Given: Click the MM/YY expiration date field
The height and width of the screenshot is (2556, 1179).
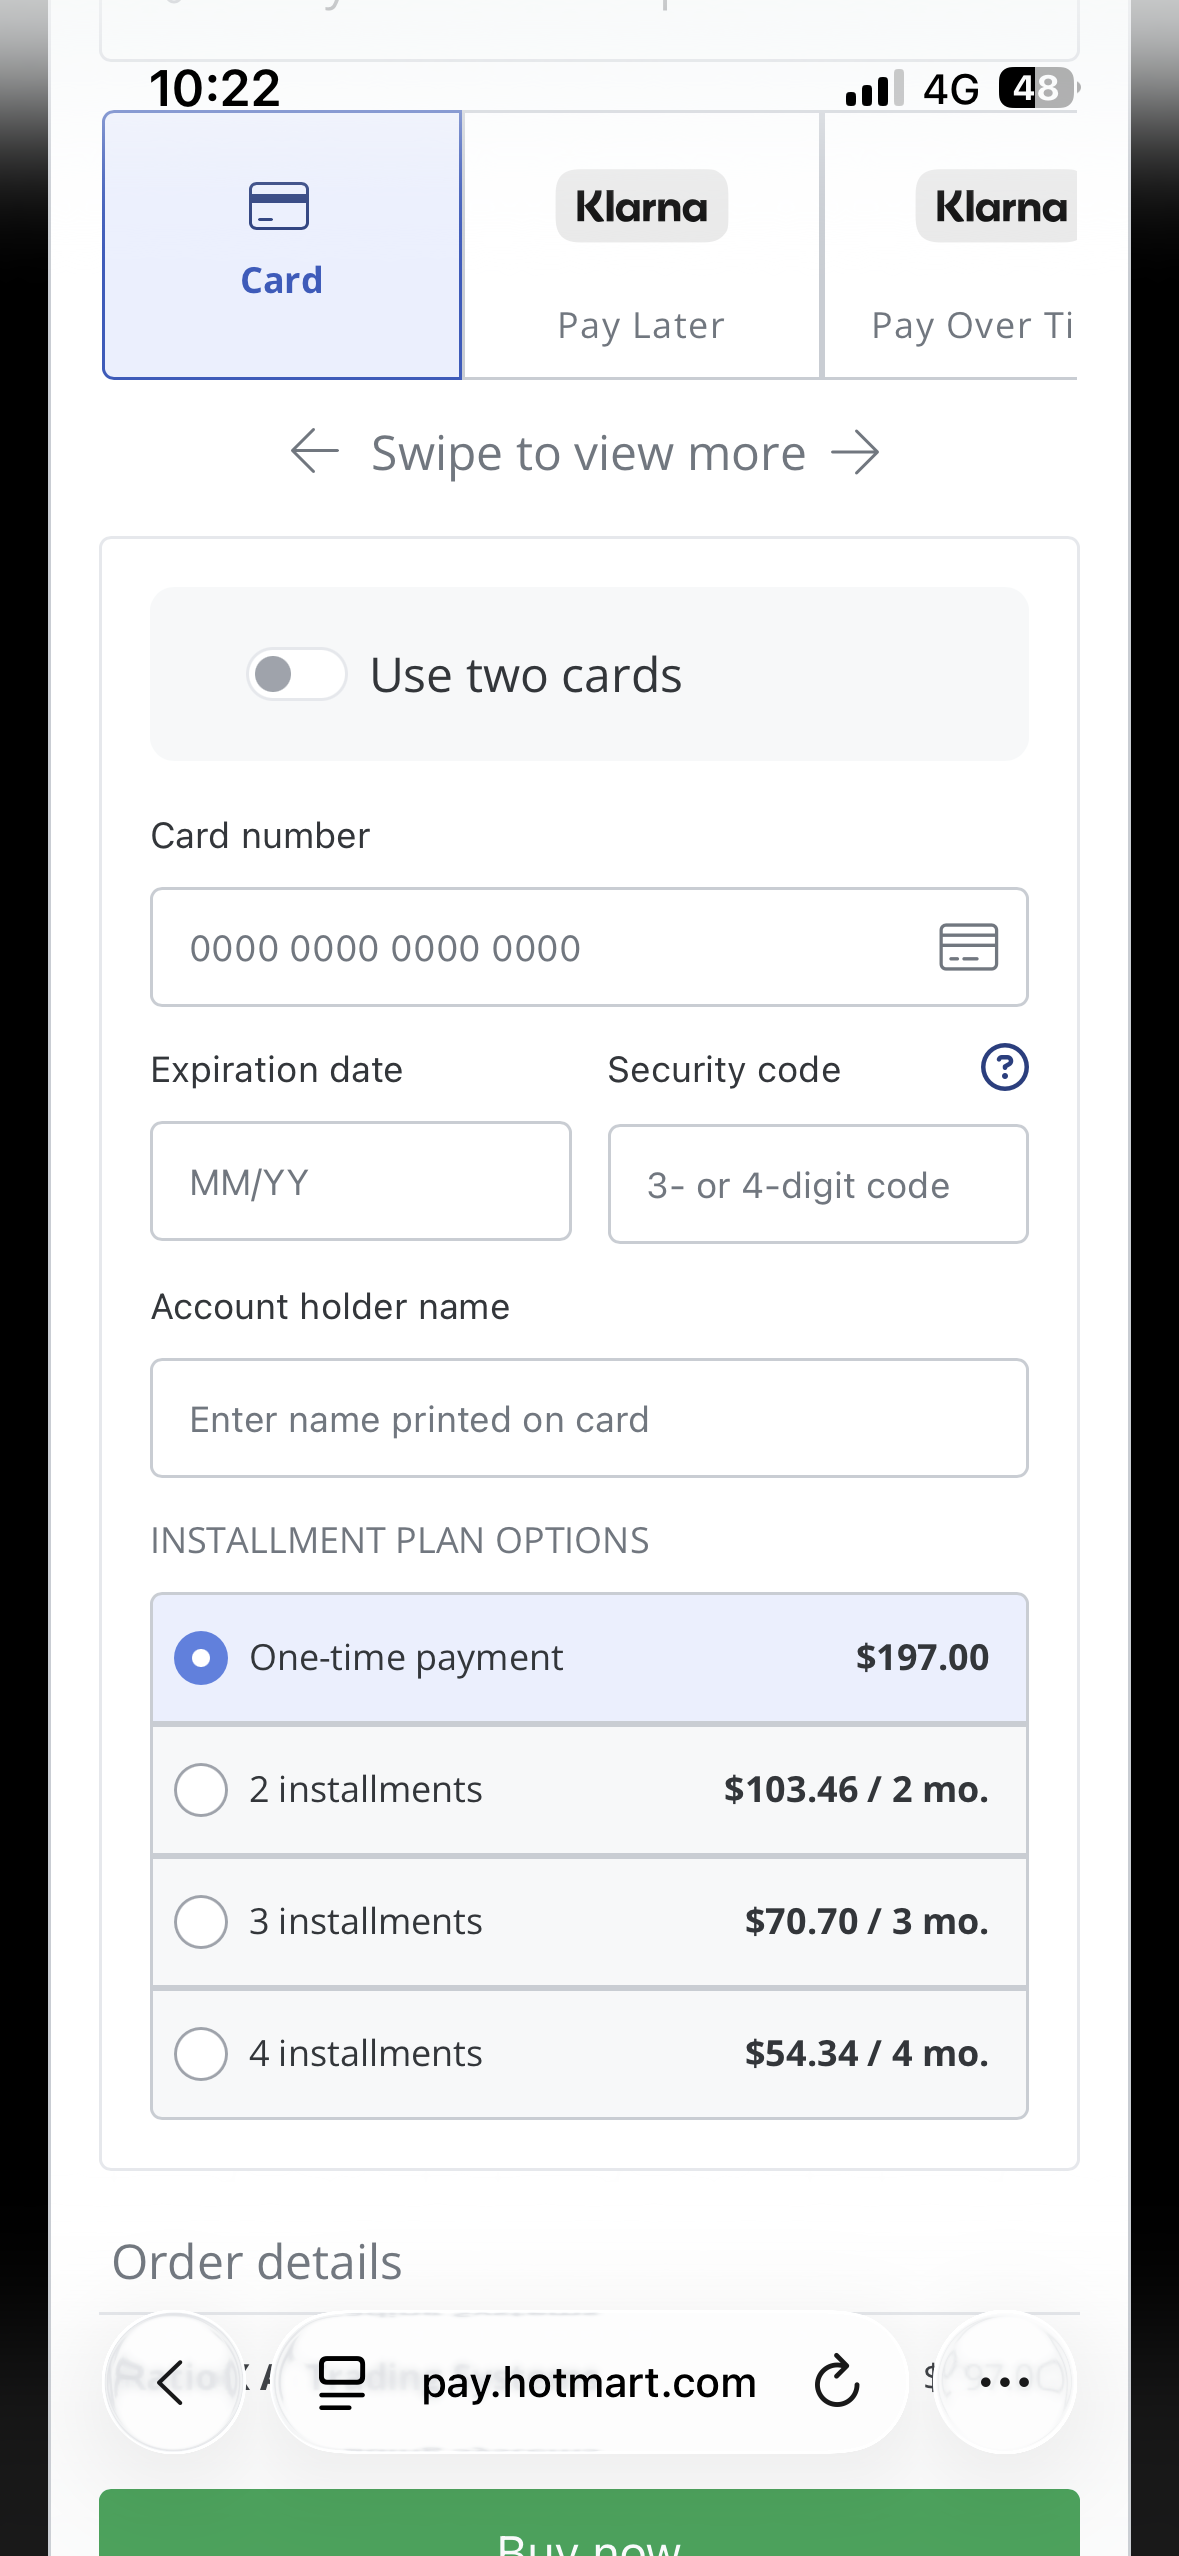Looking at the screenshot, I should click(x=360, y=1182).
